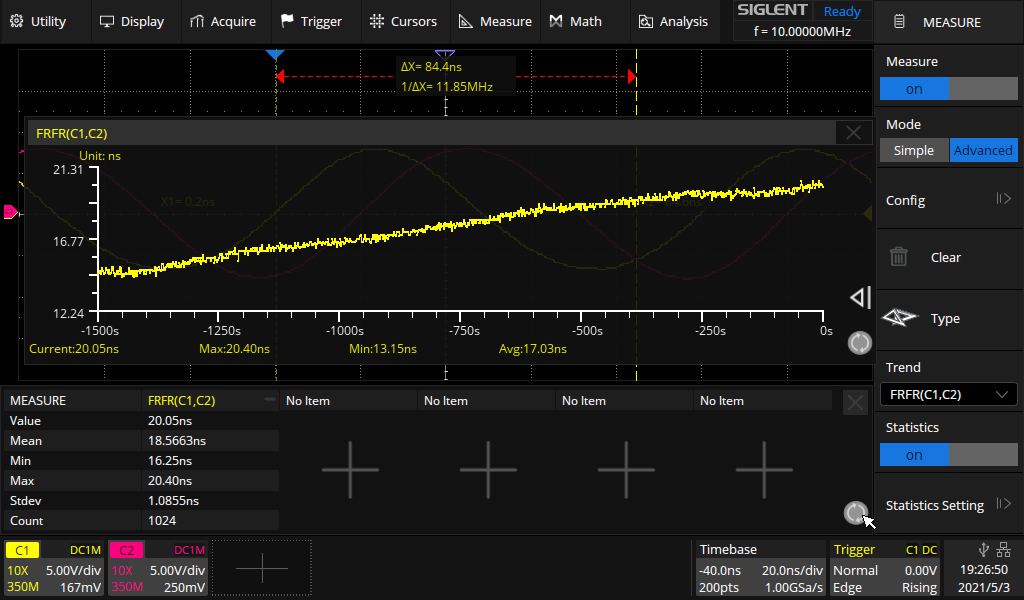Screen dimensions: 1024x600
Task: Click the 1/ΔX= 11.85MHz cursor readout
Action: (447, 86)
